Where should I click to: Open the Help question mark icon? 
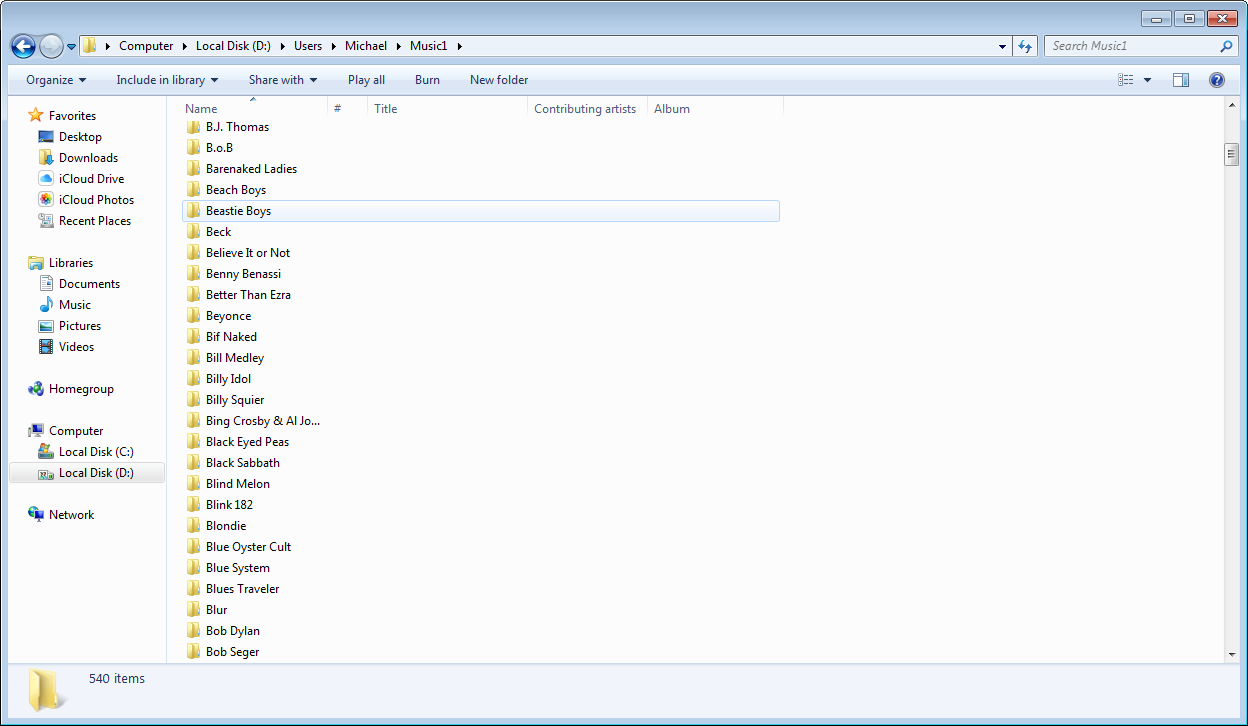point(1217,80)
